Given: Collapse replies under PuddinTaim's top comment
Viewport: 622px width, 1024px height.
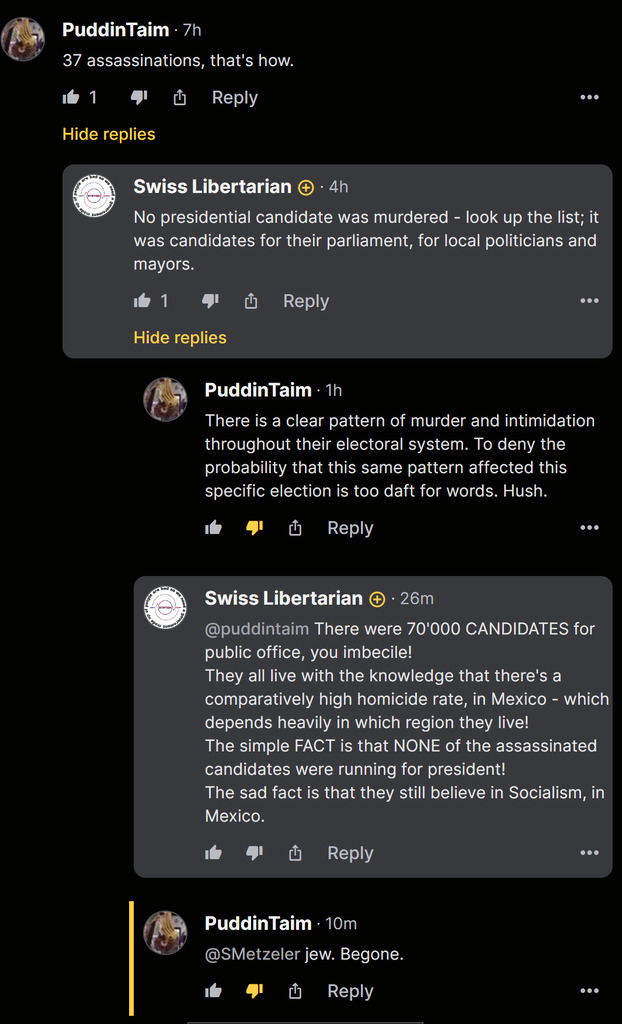Looking at the screenshot, I should pos(109,134).
